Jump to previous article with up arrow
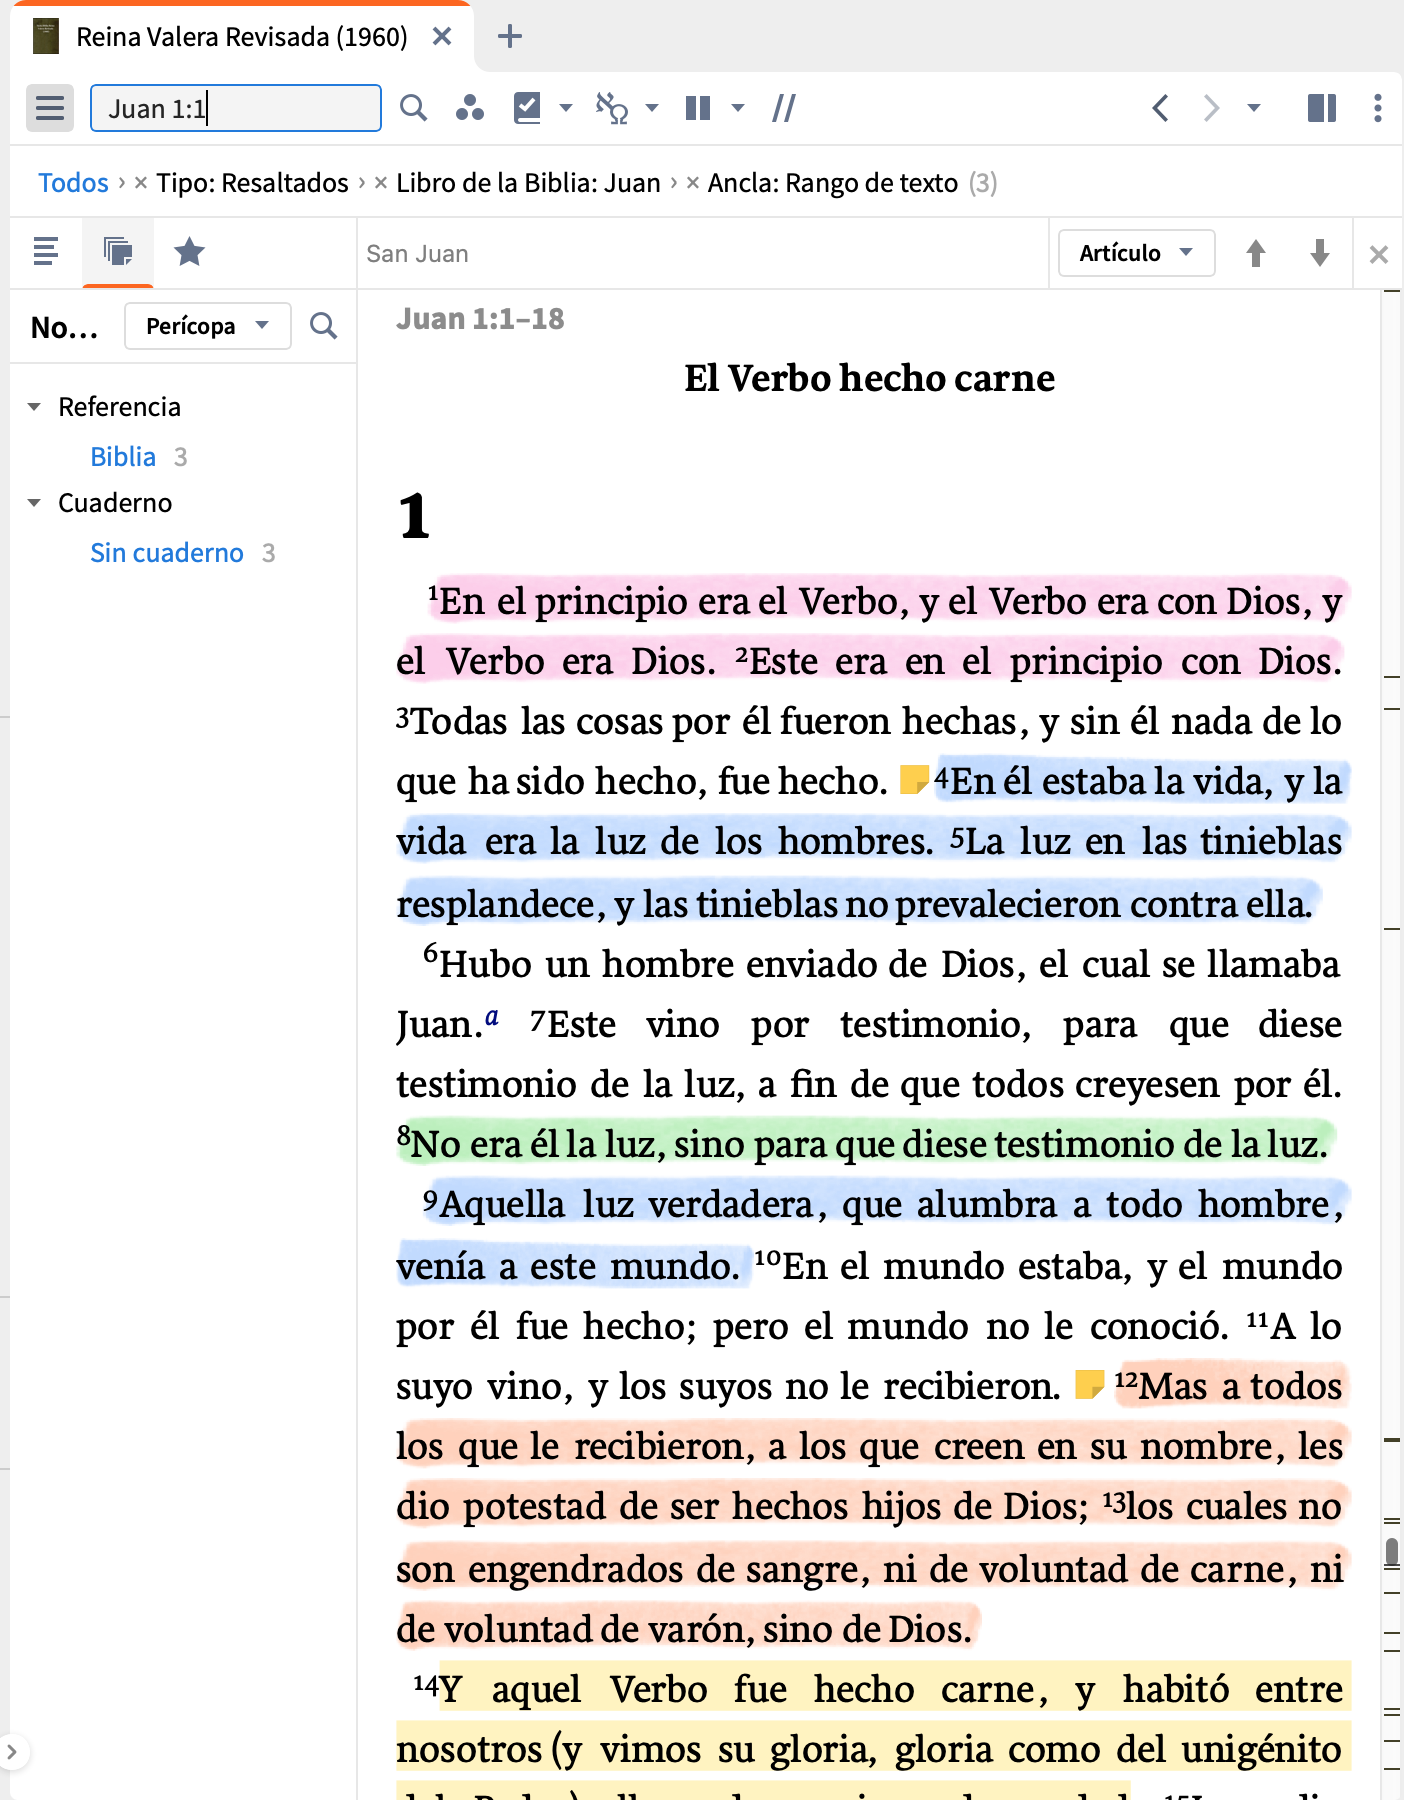This screenshot has width=1404, height=1800. point(1256,253)
